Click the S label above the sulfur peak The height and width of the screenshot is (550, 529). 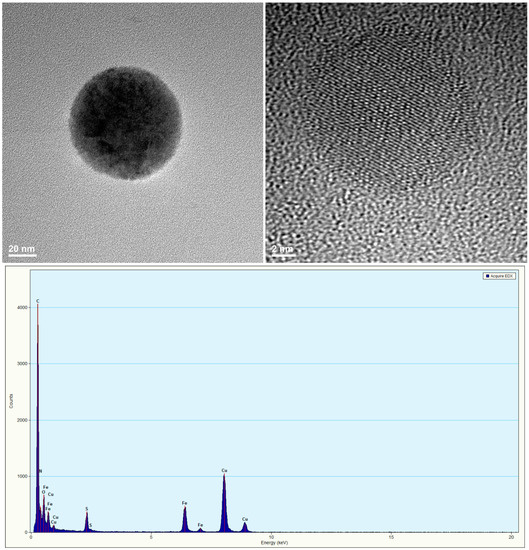87,509
